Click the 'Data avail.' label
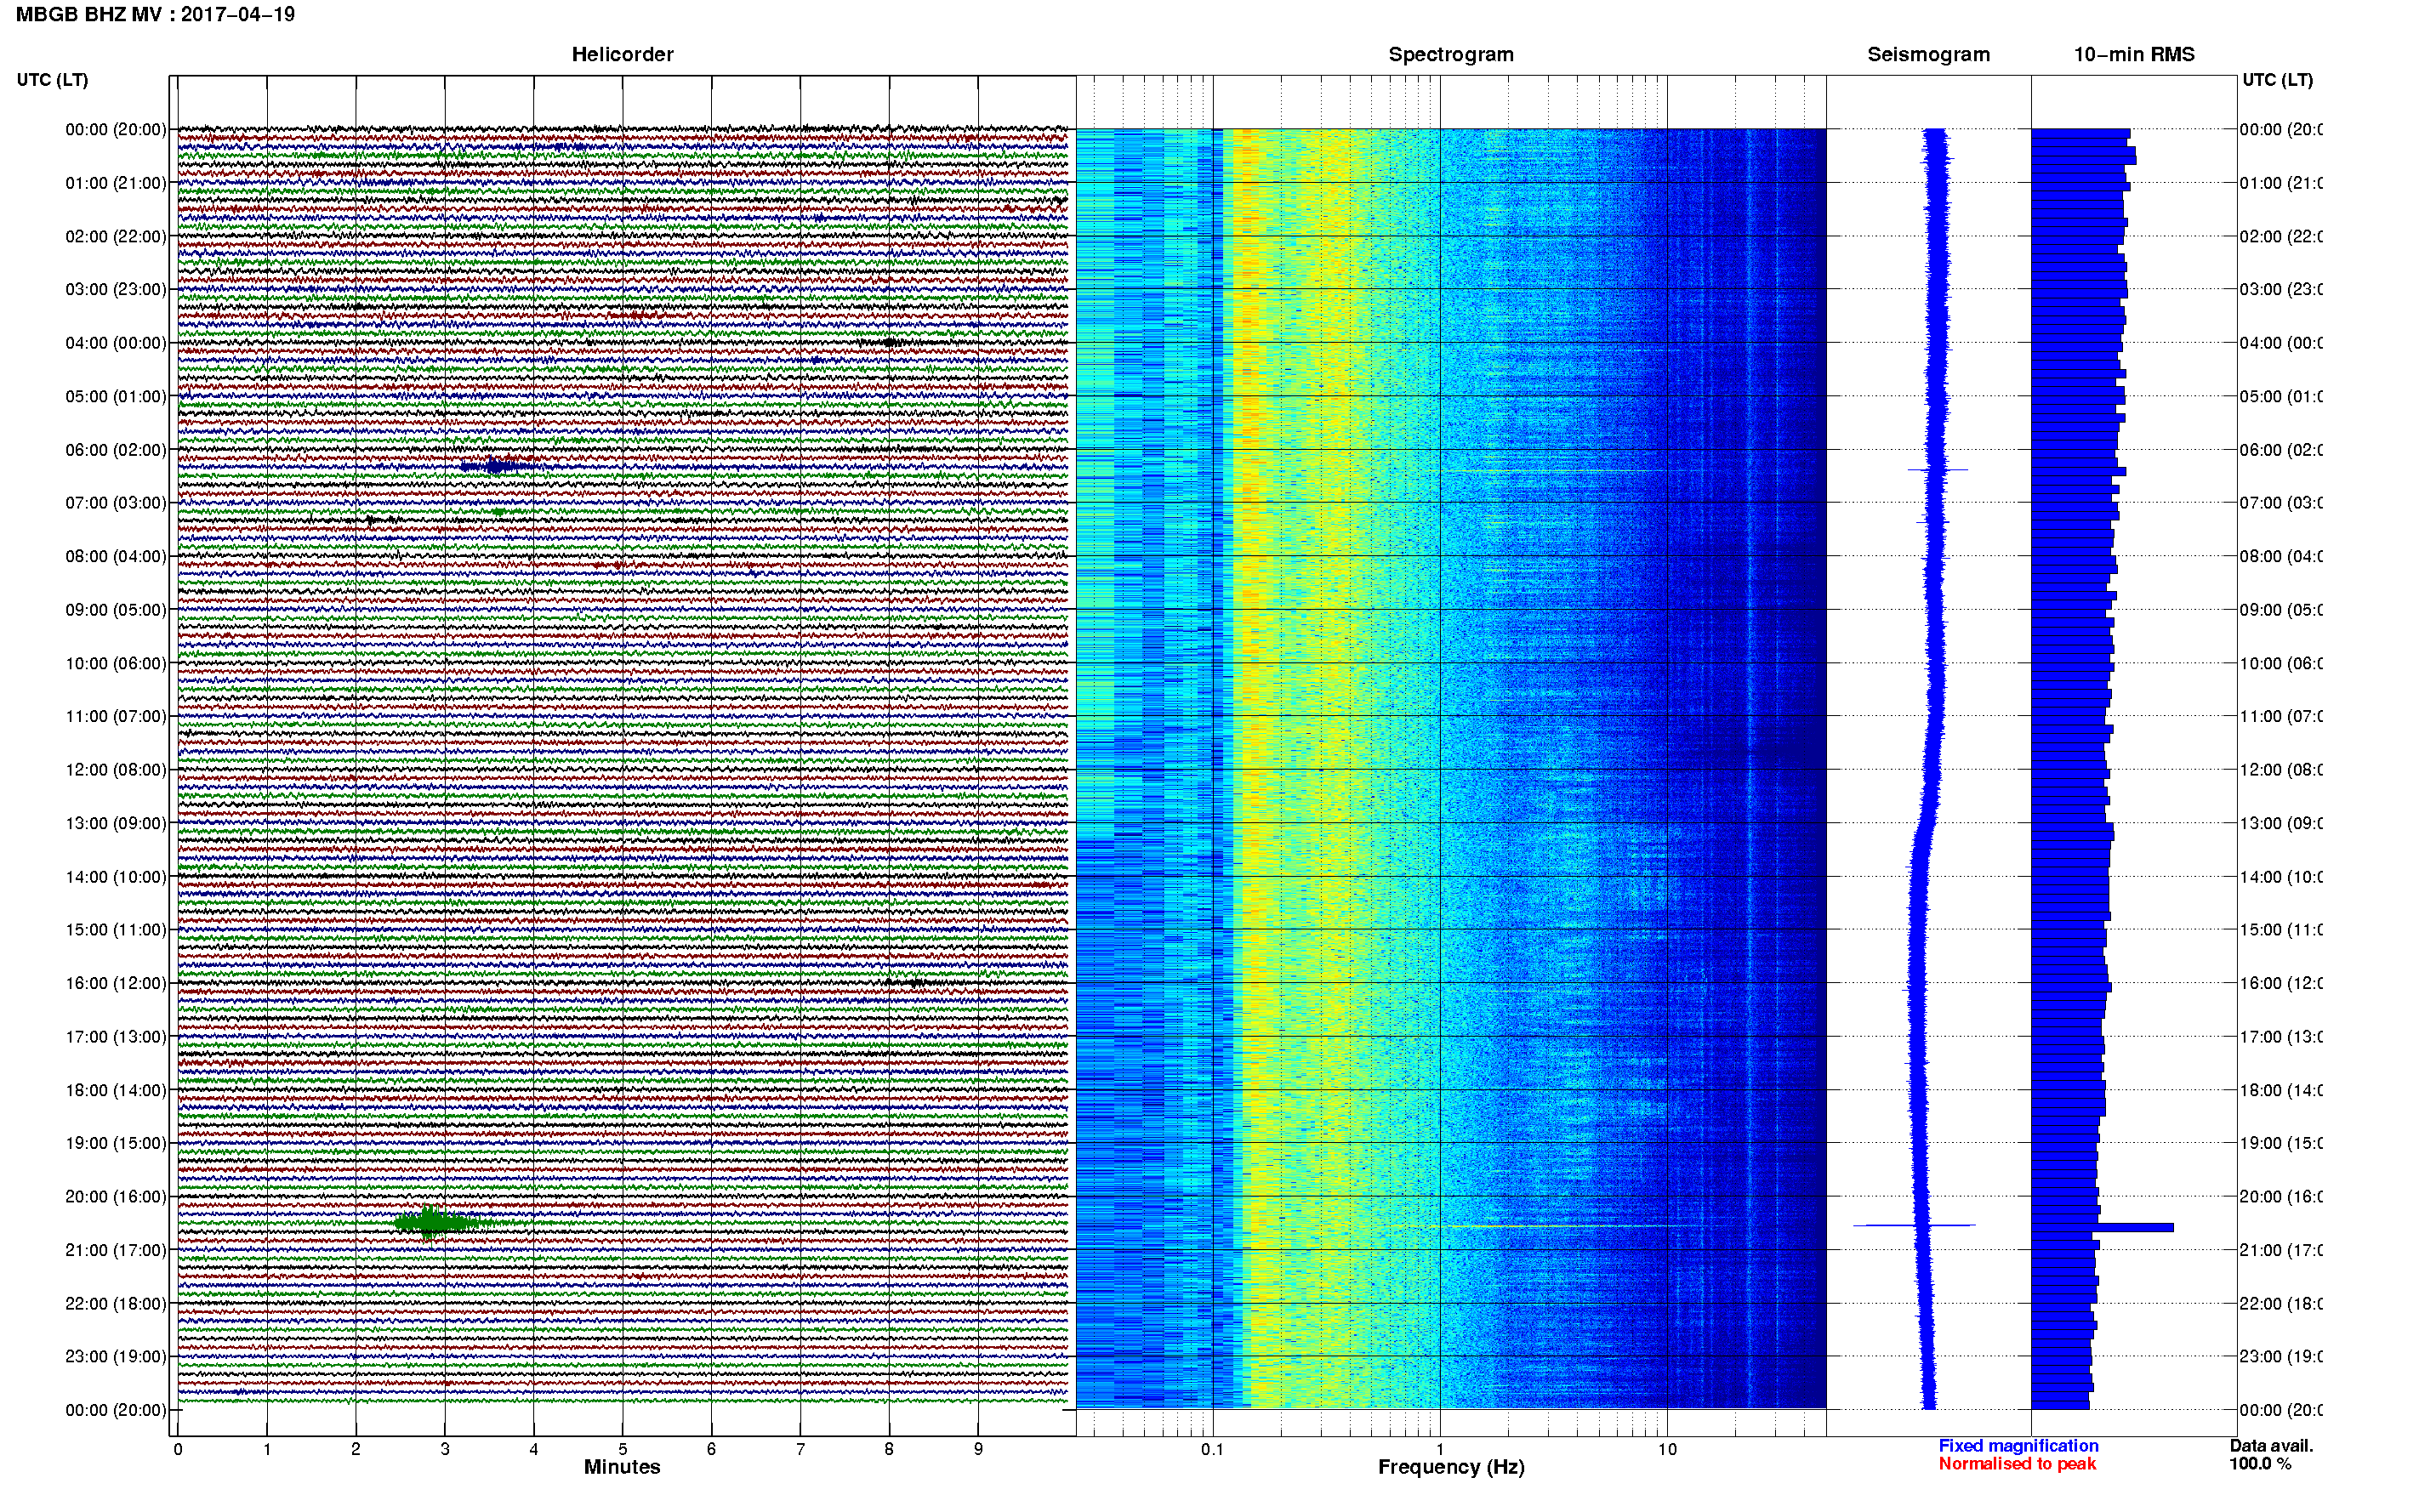 pyautogui.click(x=2271, y=1446)
